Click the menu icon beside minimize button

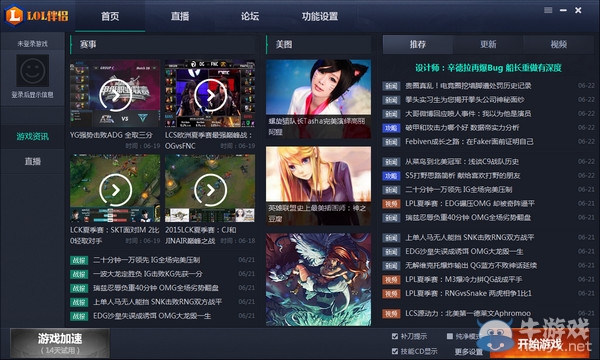(x=548, y=10)
